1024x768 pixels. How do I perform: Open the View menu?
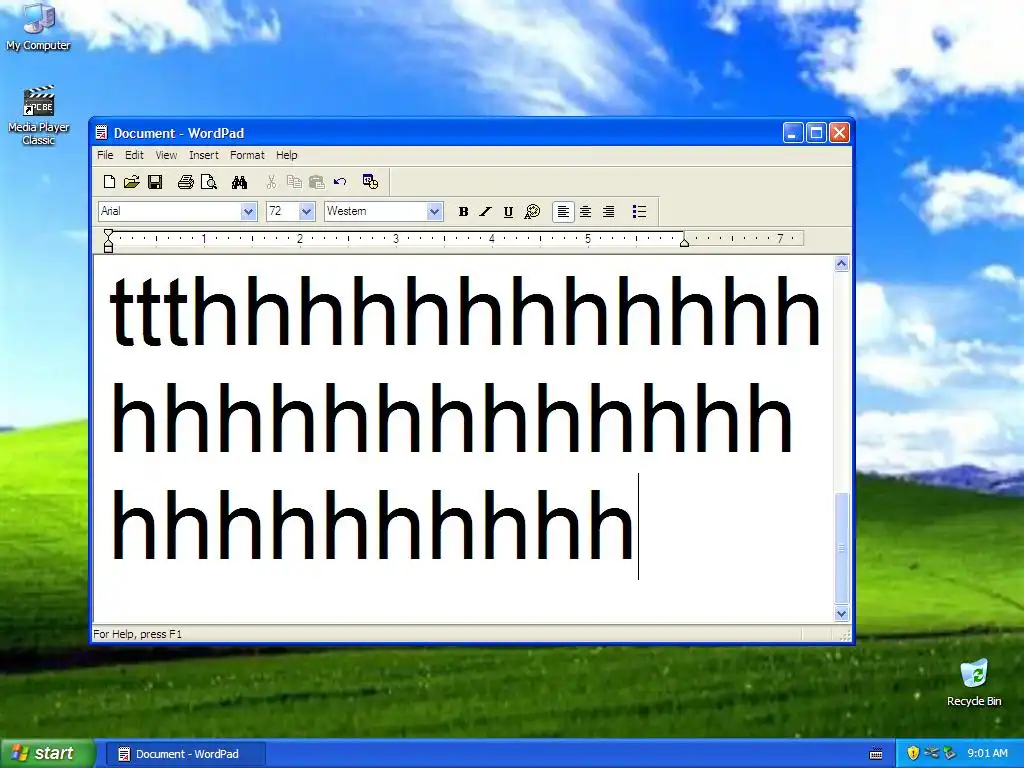(166, 155)
